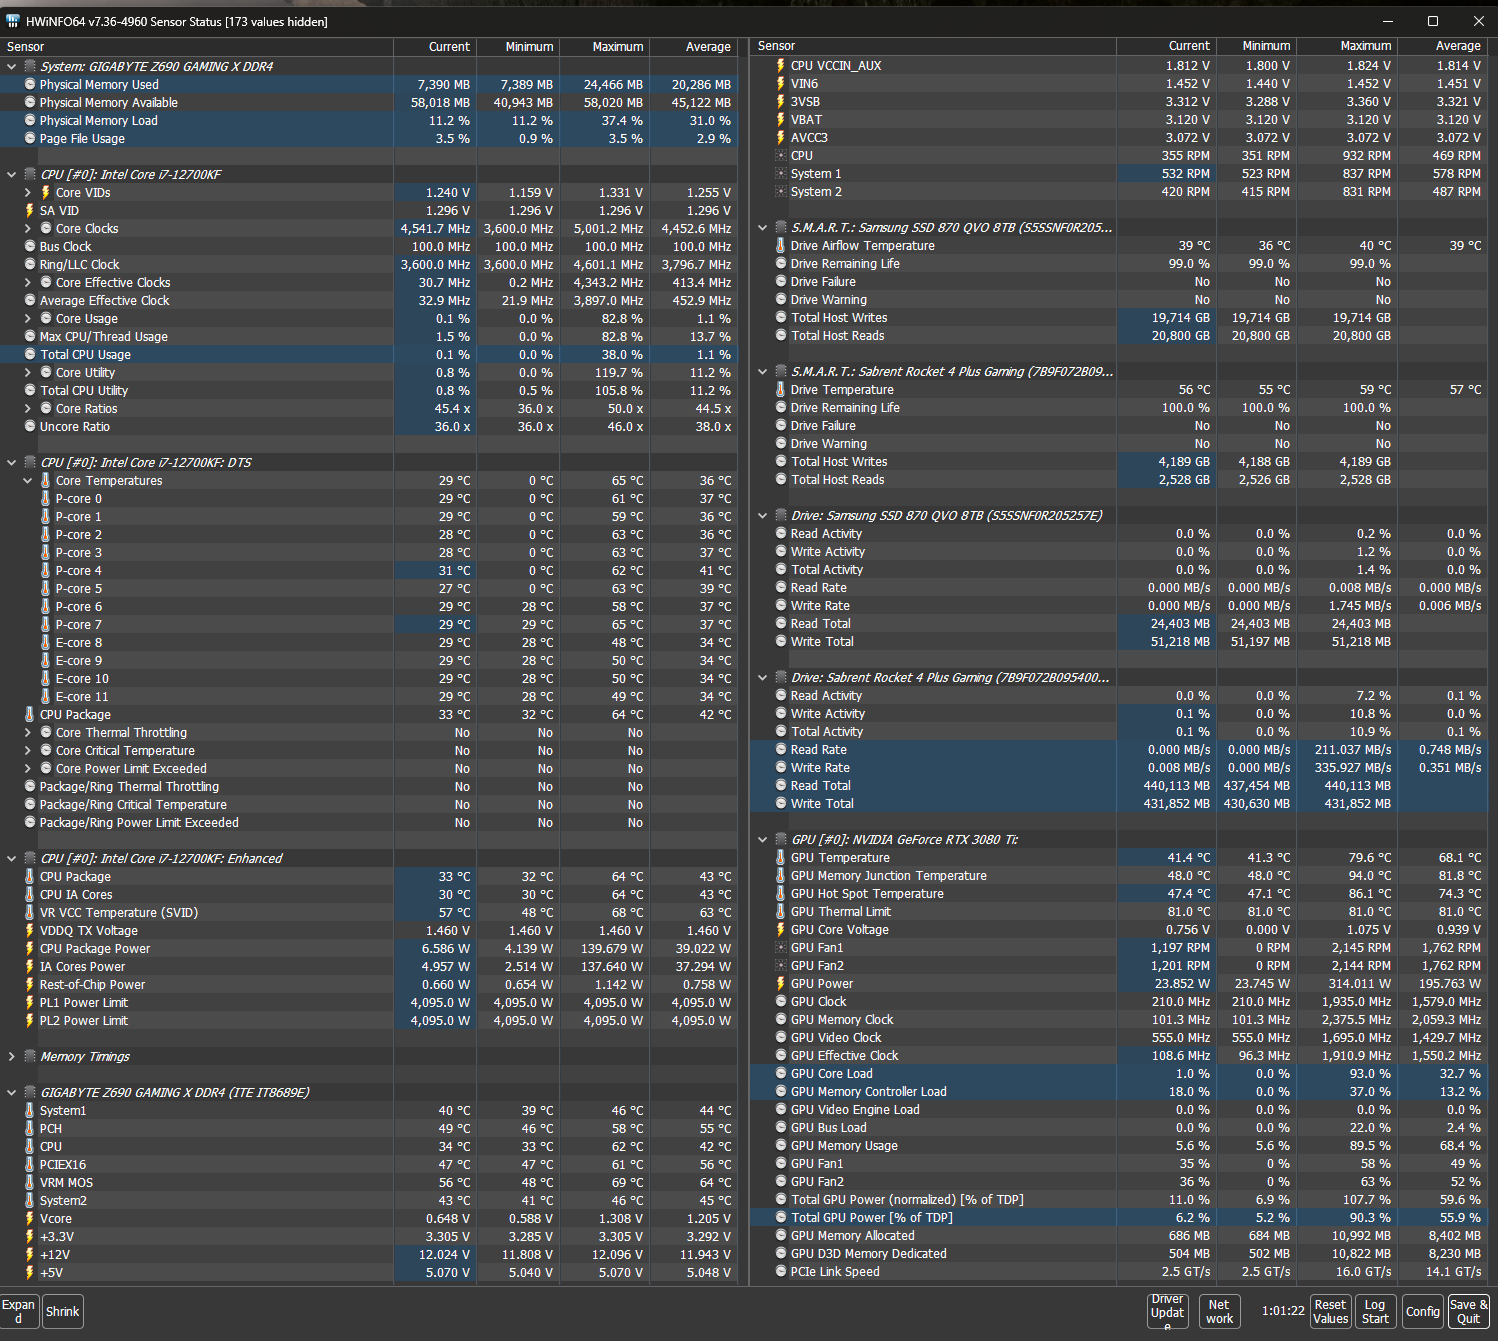Expand the Core Ratios row
Image resolution: width=1498 pixels, height=1341 pixels.
click(28, 409)
